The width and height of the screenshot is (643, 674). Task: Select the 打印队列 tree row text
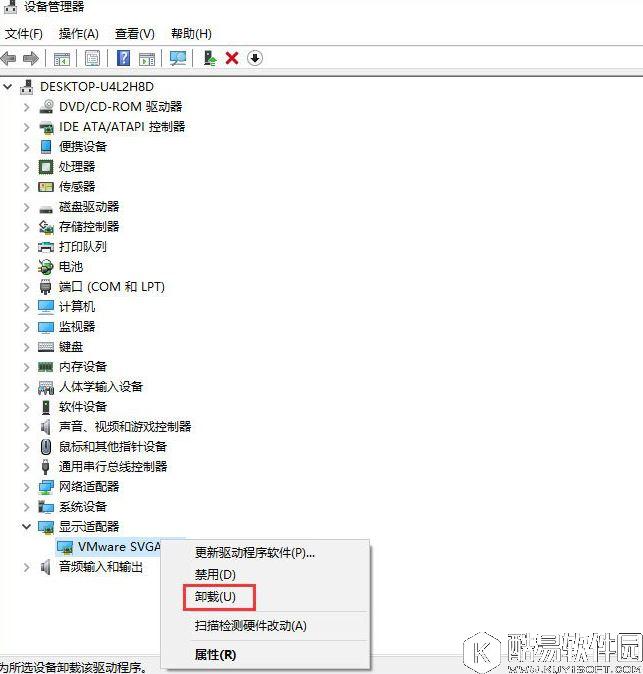pos(83,247)
